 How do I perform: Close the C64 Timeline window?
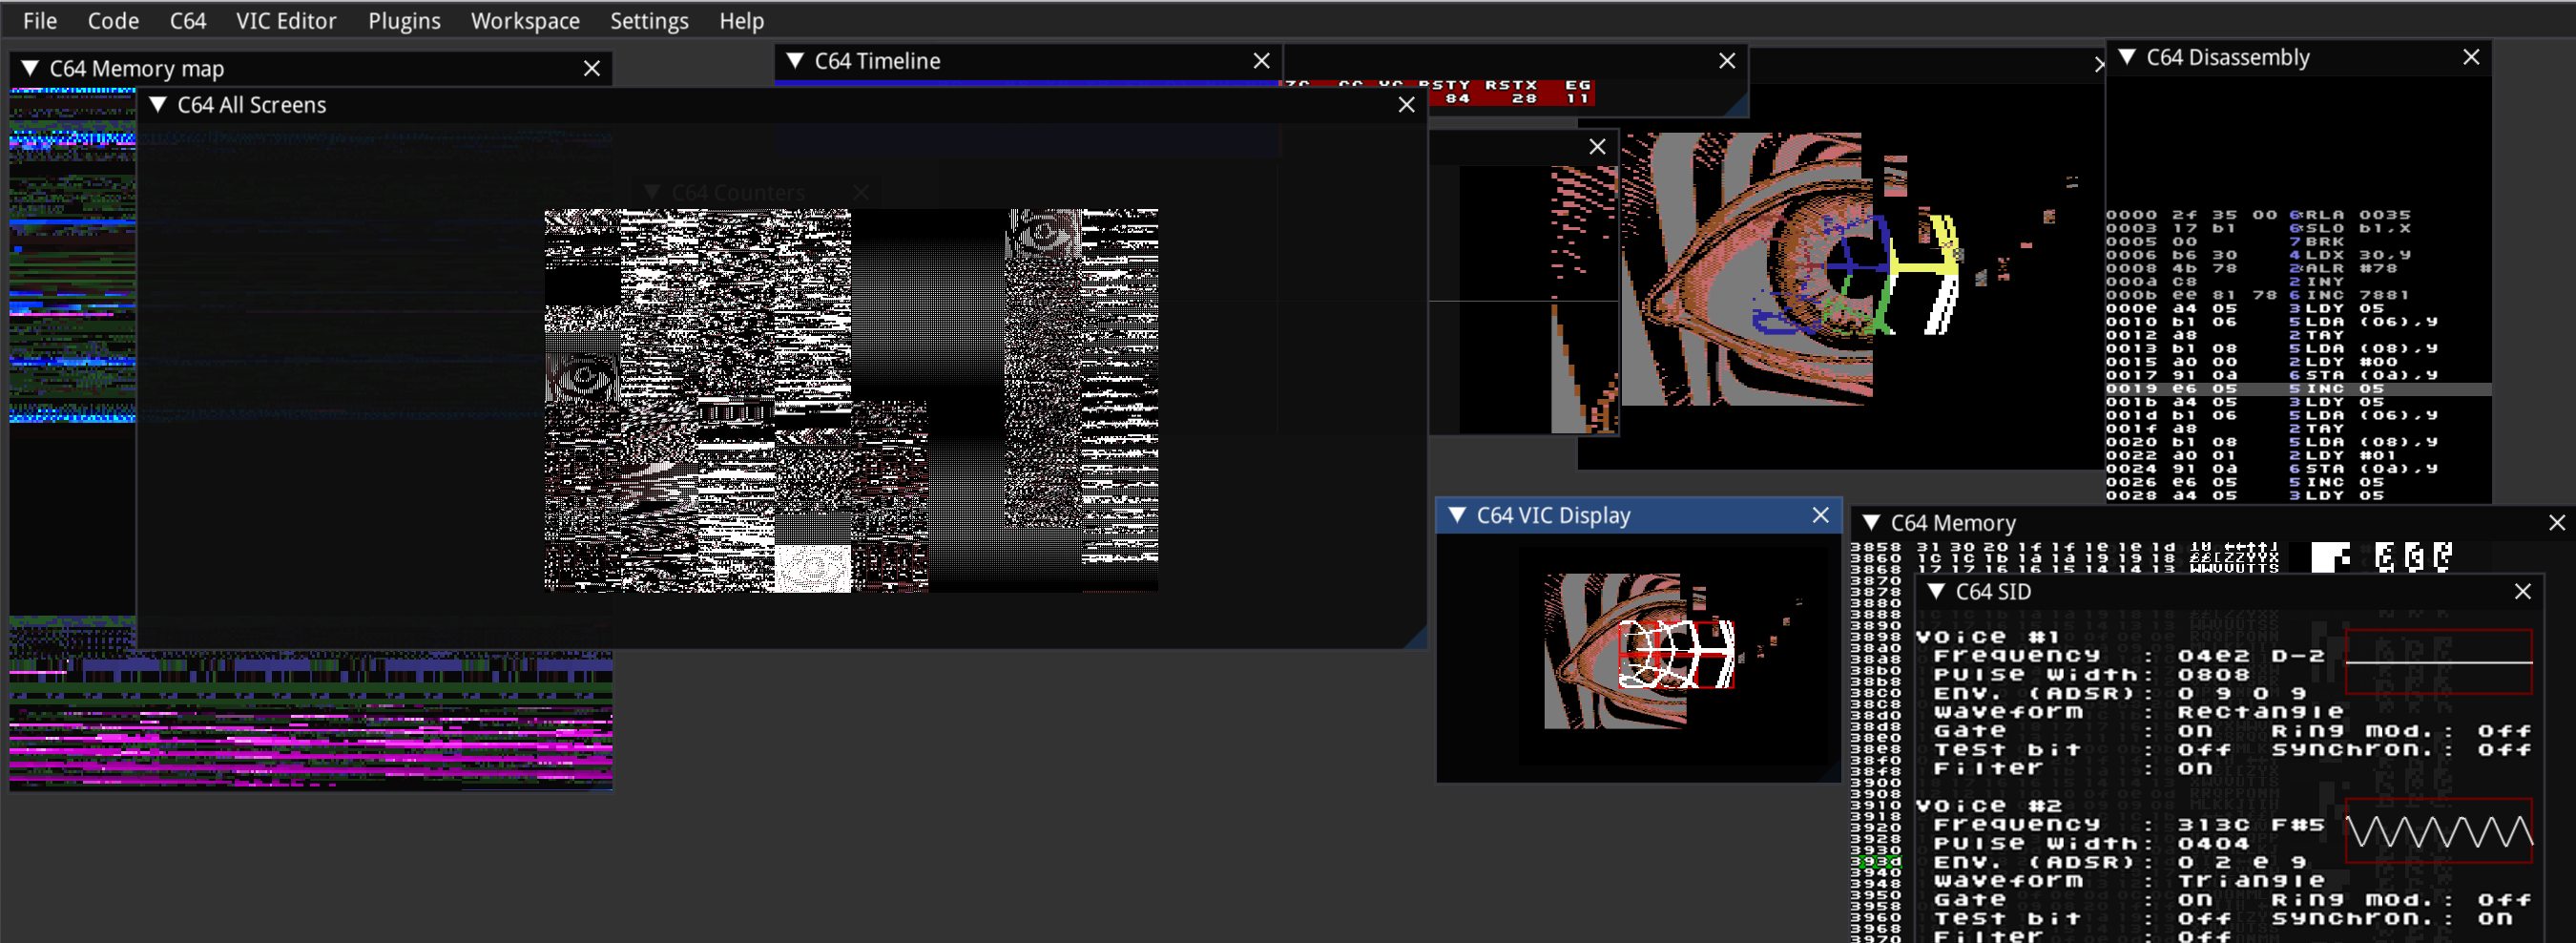coord(1261,61)
